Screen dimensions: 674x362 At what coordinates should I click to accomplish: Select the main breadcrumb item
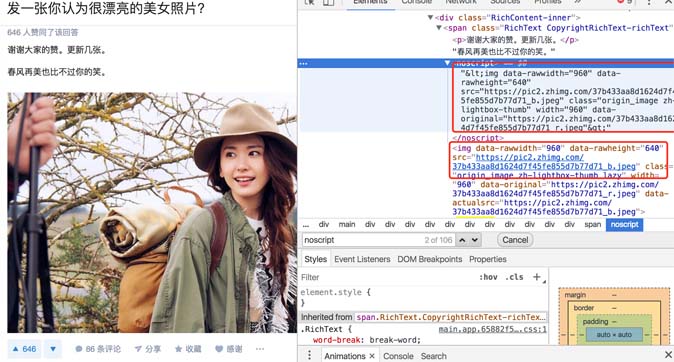click(x=347, y=224)
